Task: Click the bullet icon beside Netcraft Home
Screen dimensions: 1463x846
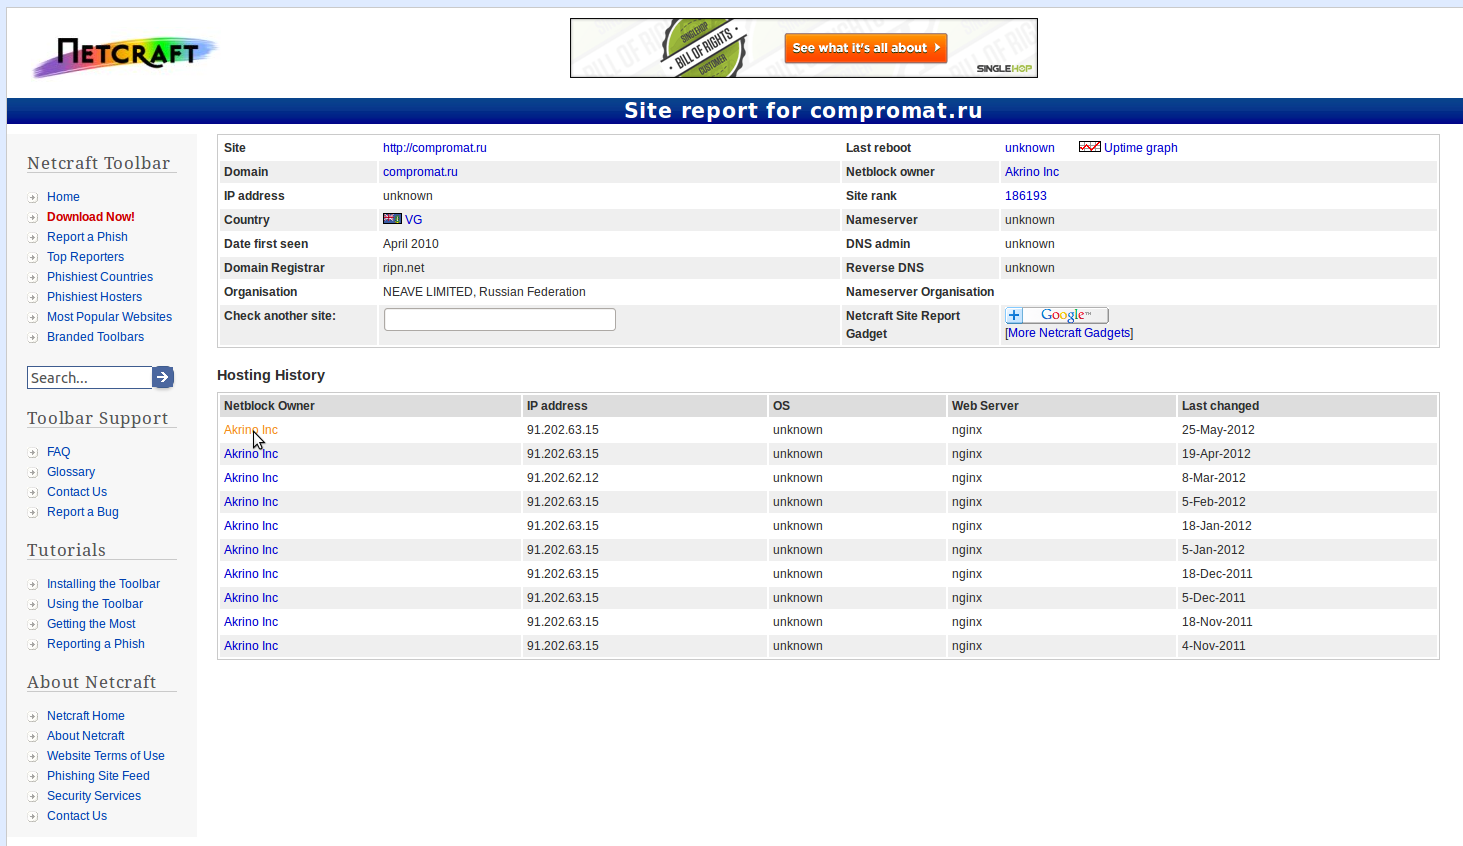Action: coord(33,717)
